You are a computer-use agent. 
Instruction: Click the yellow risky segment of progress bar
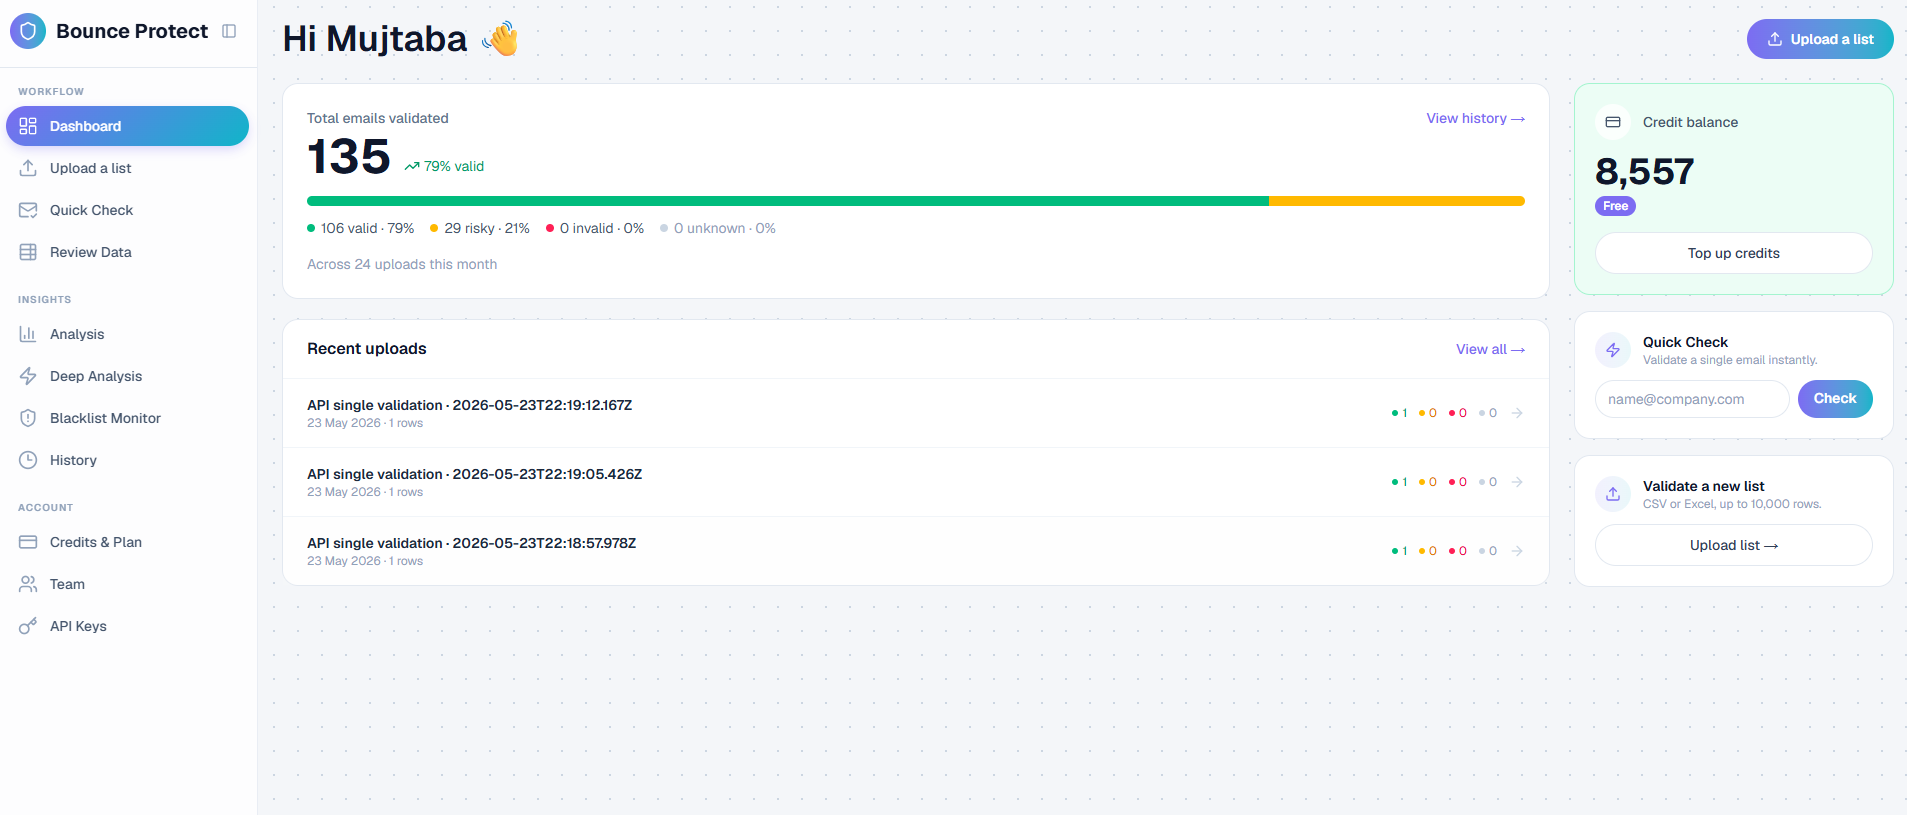(x=1397, y=201)
